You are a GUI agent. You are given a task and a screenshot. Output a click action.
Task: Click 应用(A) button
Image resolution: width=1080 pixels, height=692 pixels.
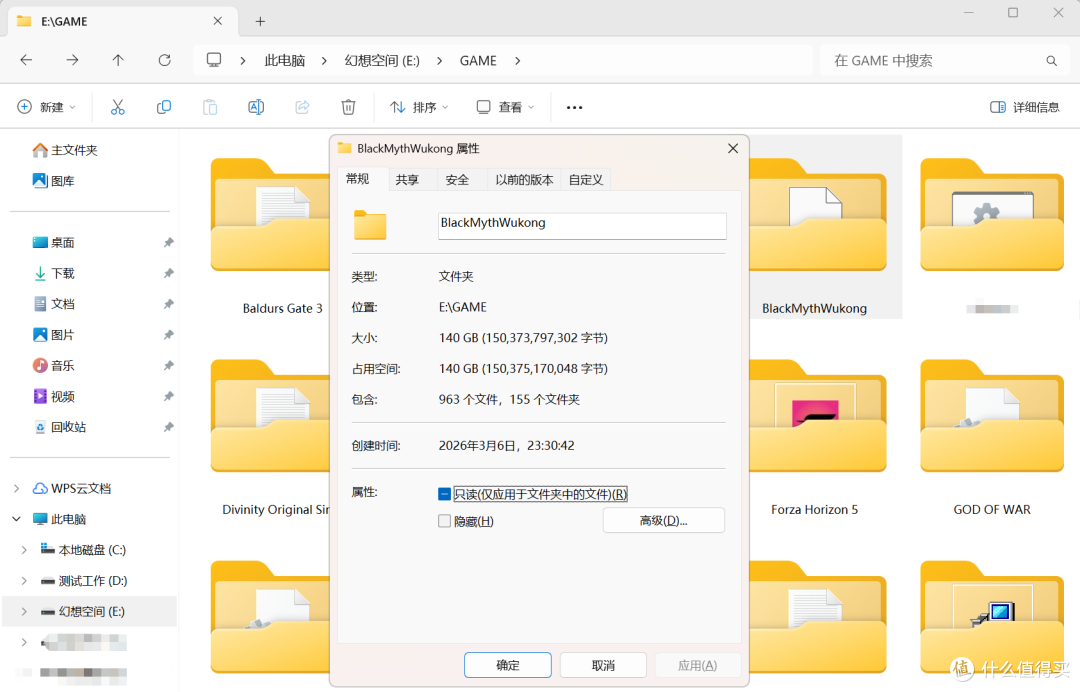coord(698,665)
